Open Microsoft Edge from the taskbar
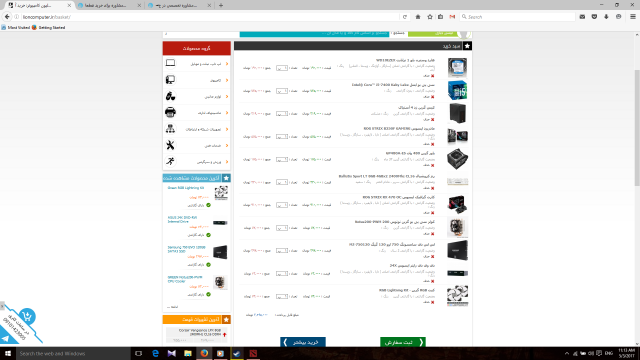 tap(155, 353)
